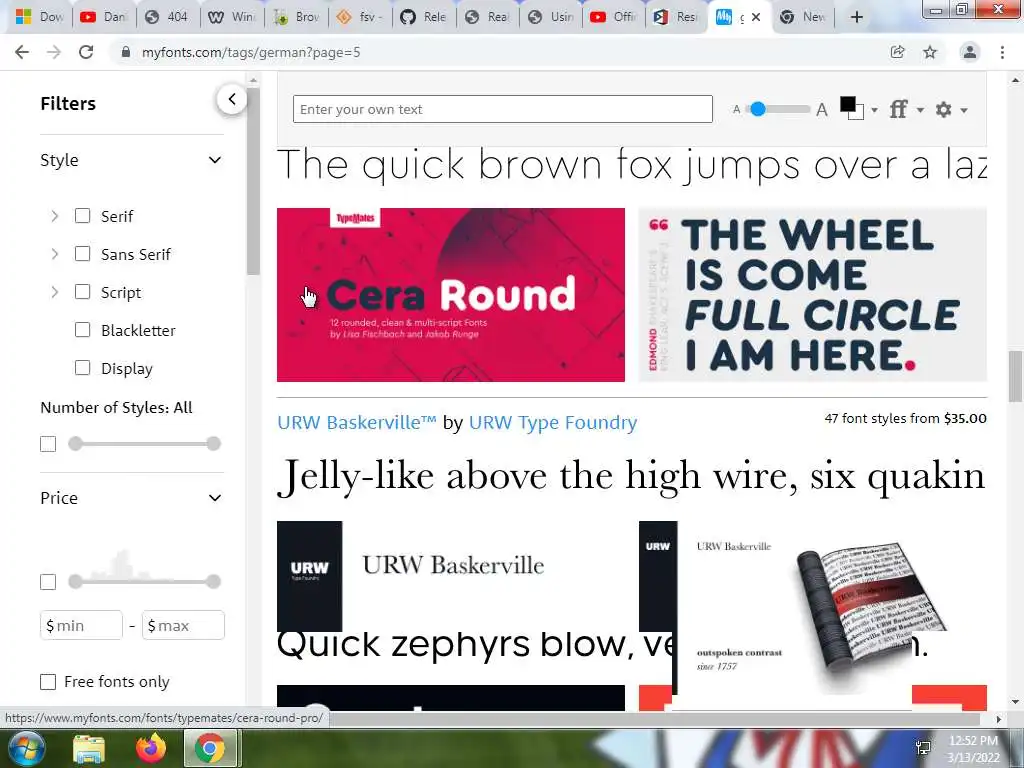Collapse the Price filter section chevron
This screenshot has width=1024, height=768.
(x=214, y=498)
